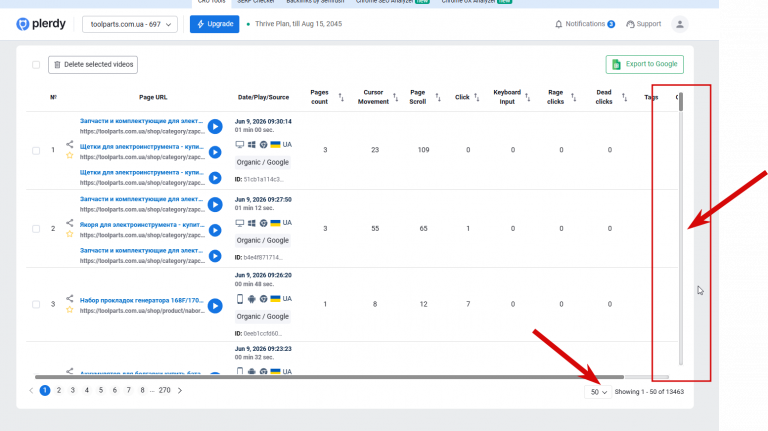The height and width of the screenshot is (431, 768).
Task: Click Chrome browser icon in 09:30:14 session
Action: [x=264, y=144]
